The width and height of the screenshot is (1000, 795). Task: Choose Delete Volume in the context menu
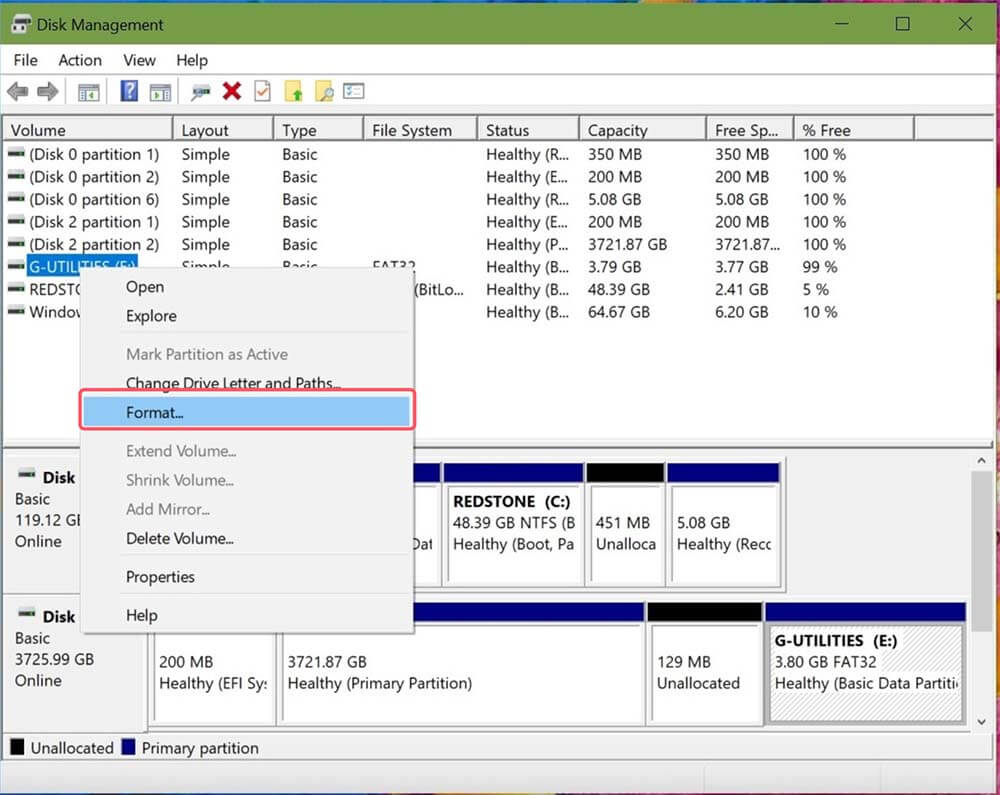coord(177,539)
